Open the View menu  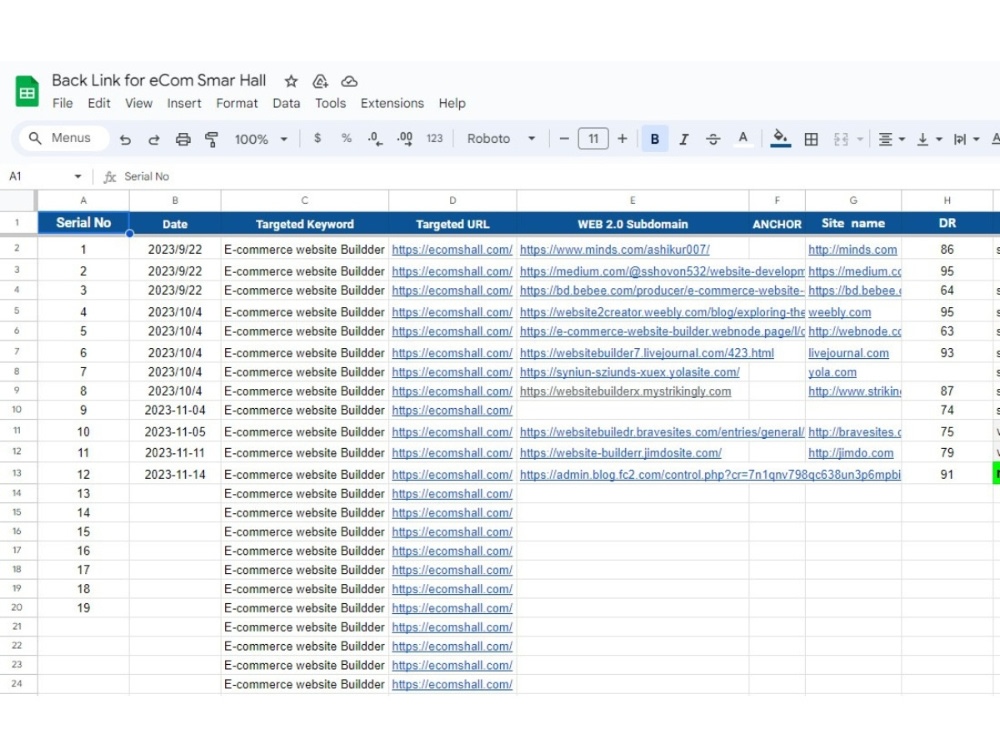click(138, 103)
